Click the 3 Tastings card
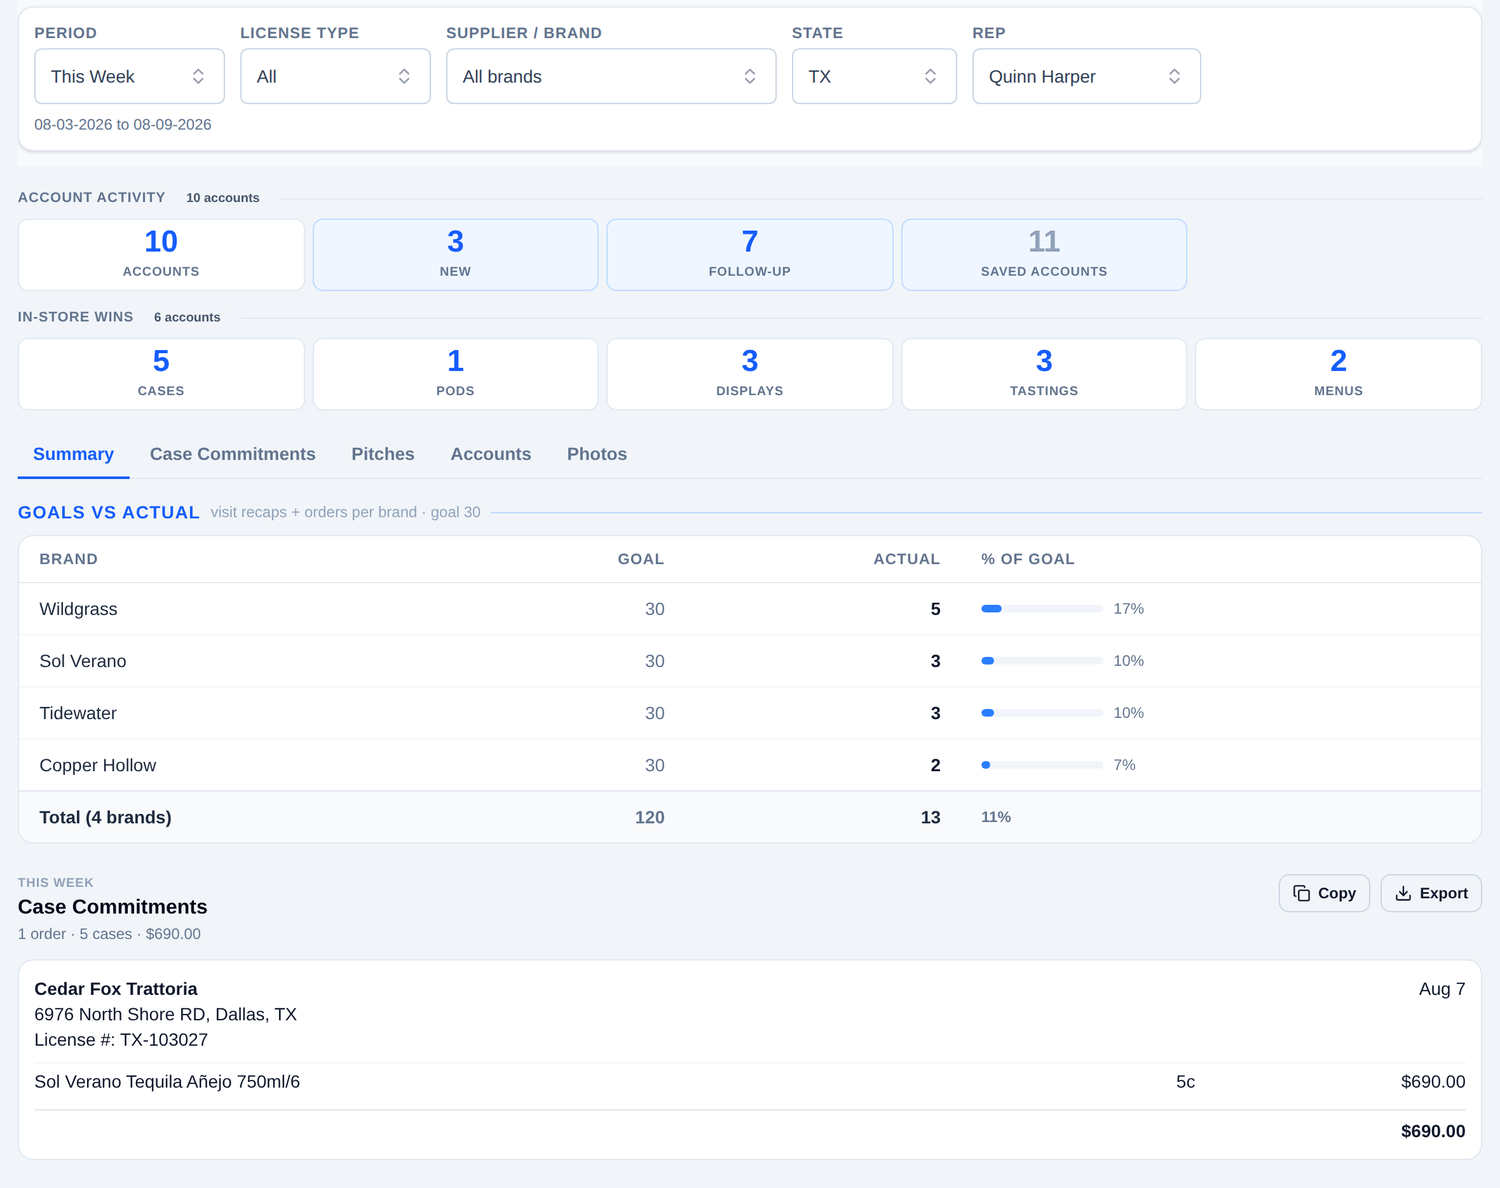 [x=1044, y=374]
